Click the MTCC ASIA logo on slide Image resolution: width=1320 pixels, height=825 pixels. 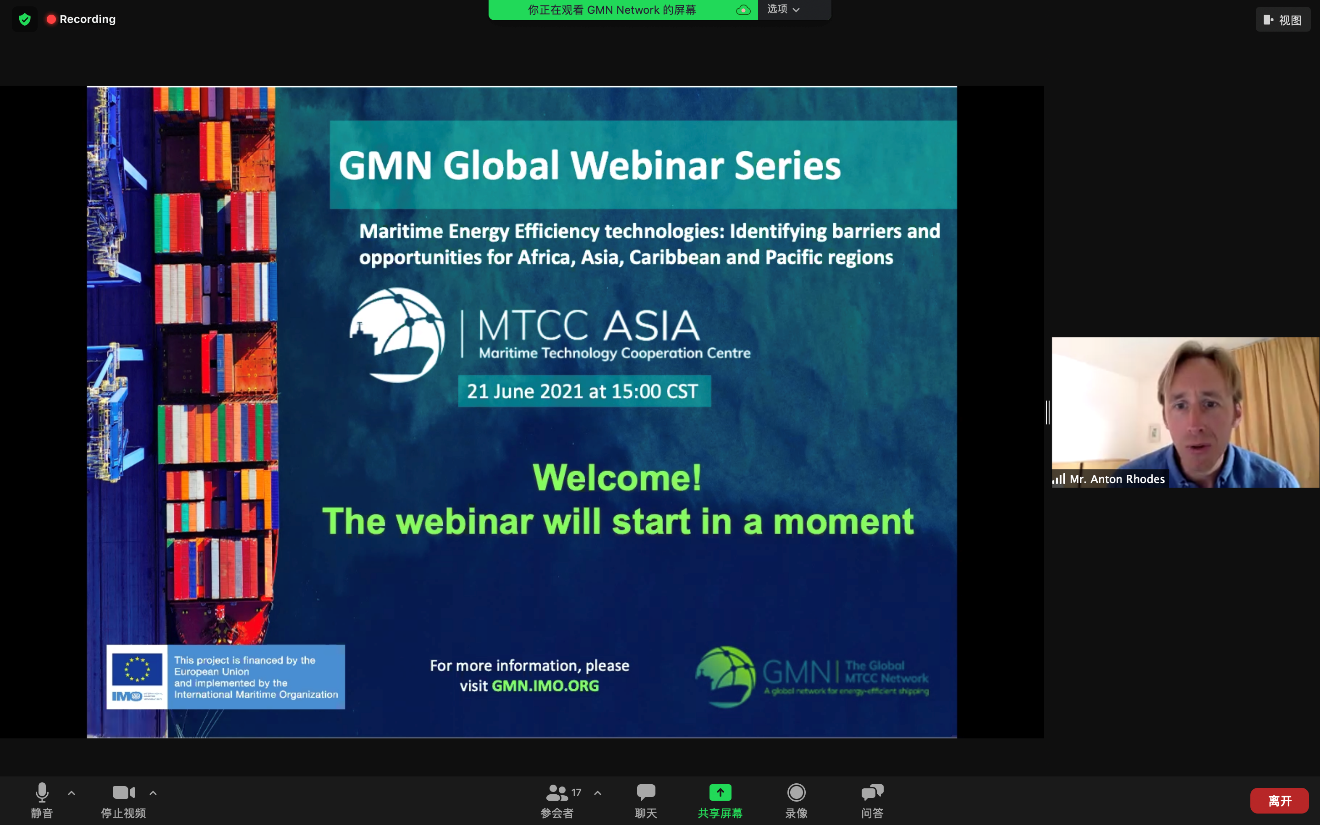(x=550, y=335)
